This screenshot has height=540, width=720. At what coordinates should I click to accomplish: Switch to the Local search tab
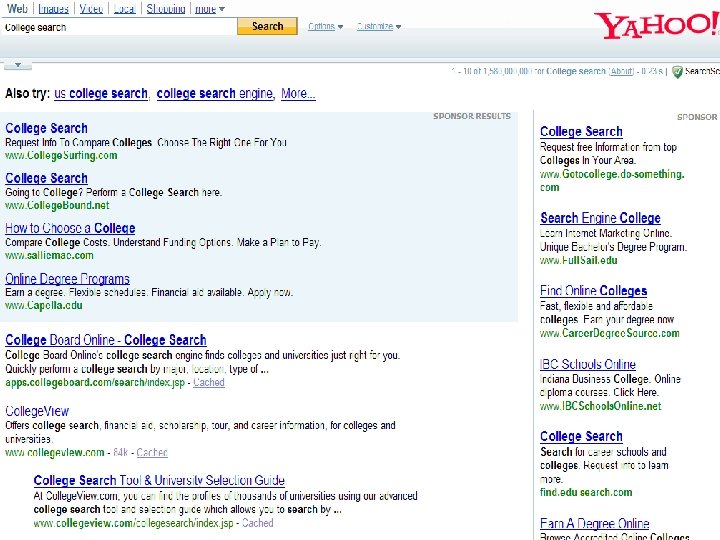pyautogui.click(x=125, y=9)
